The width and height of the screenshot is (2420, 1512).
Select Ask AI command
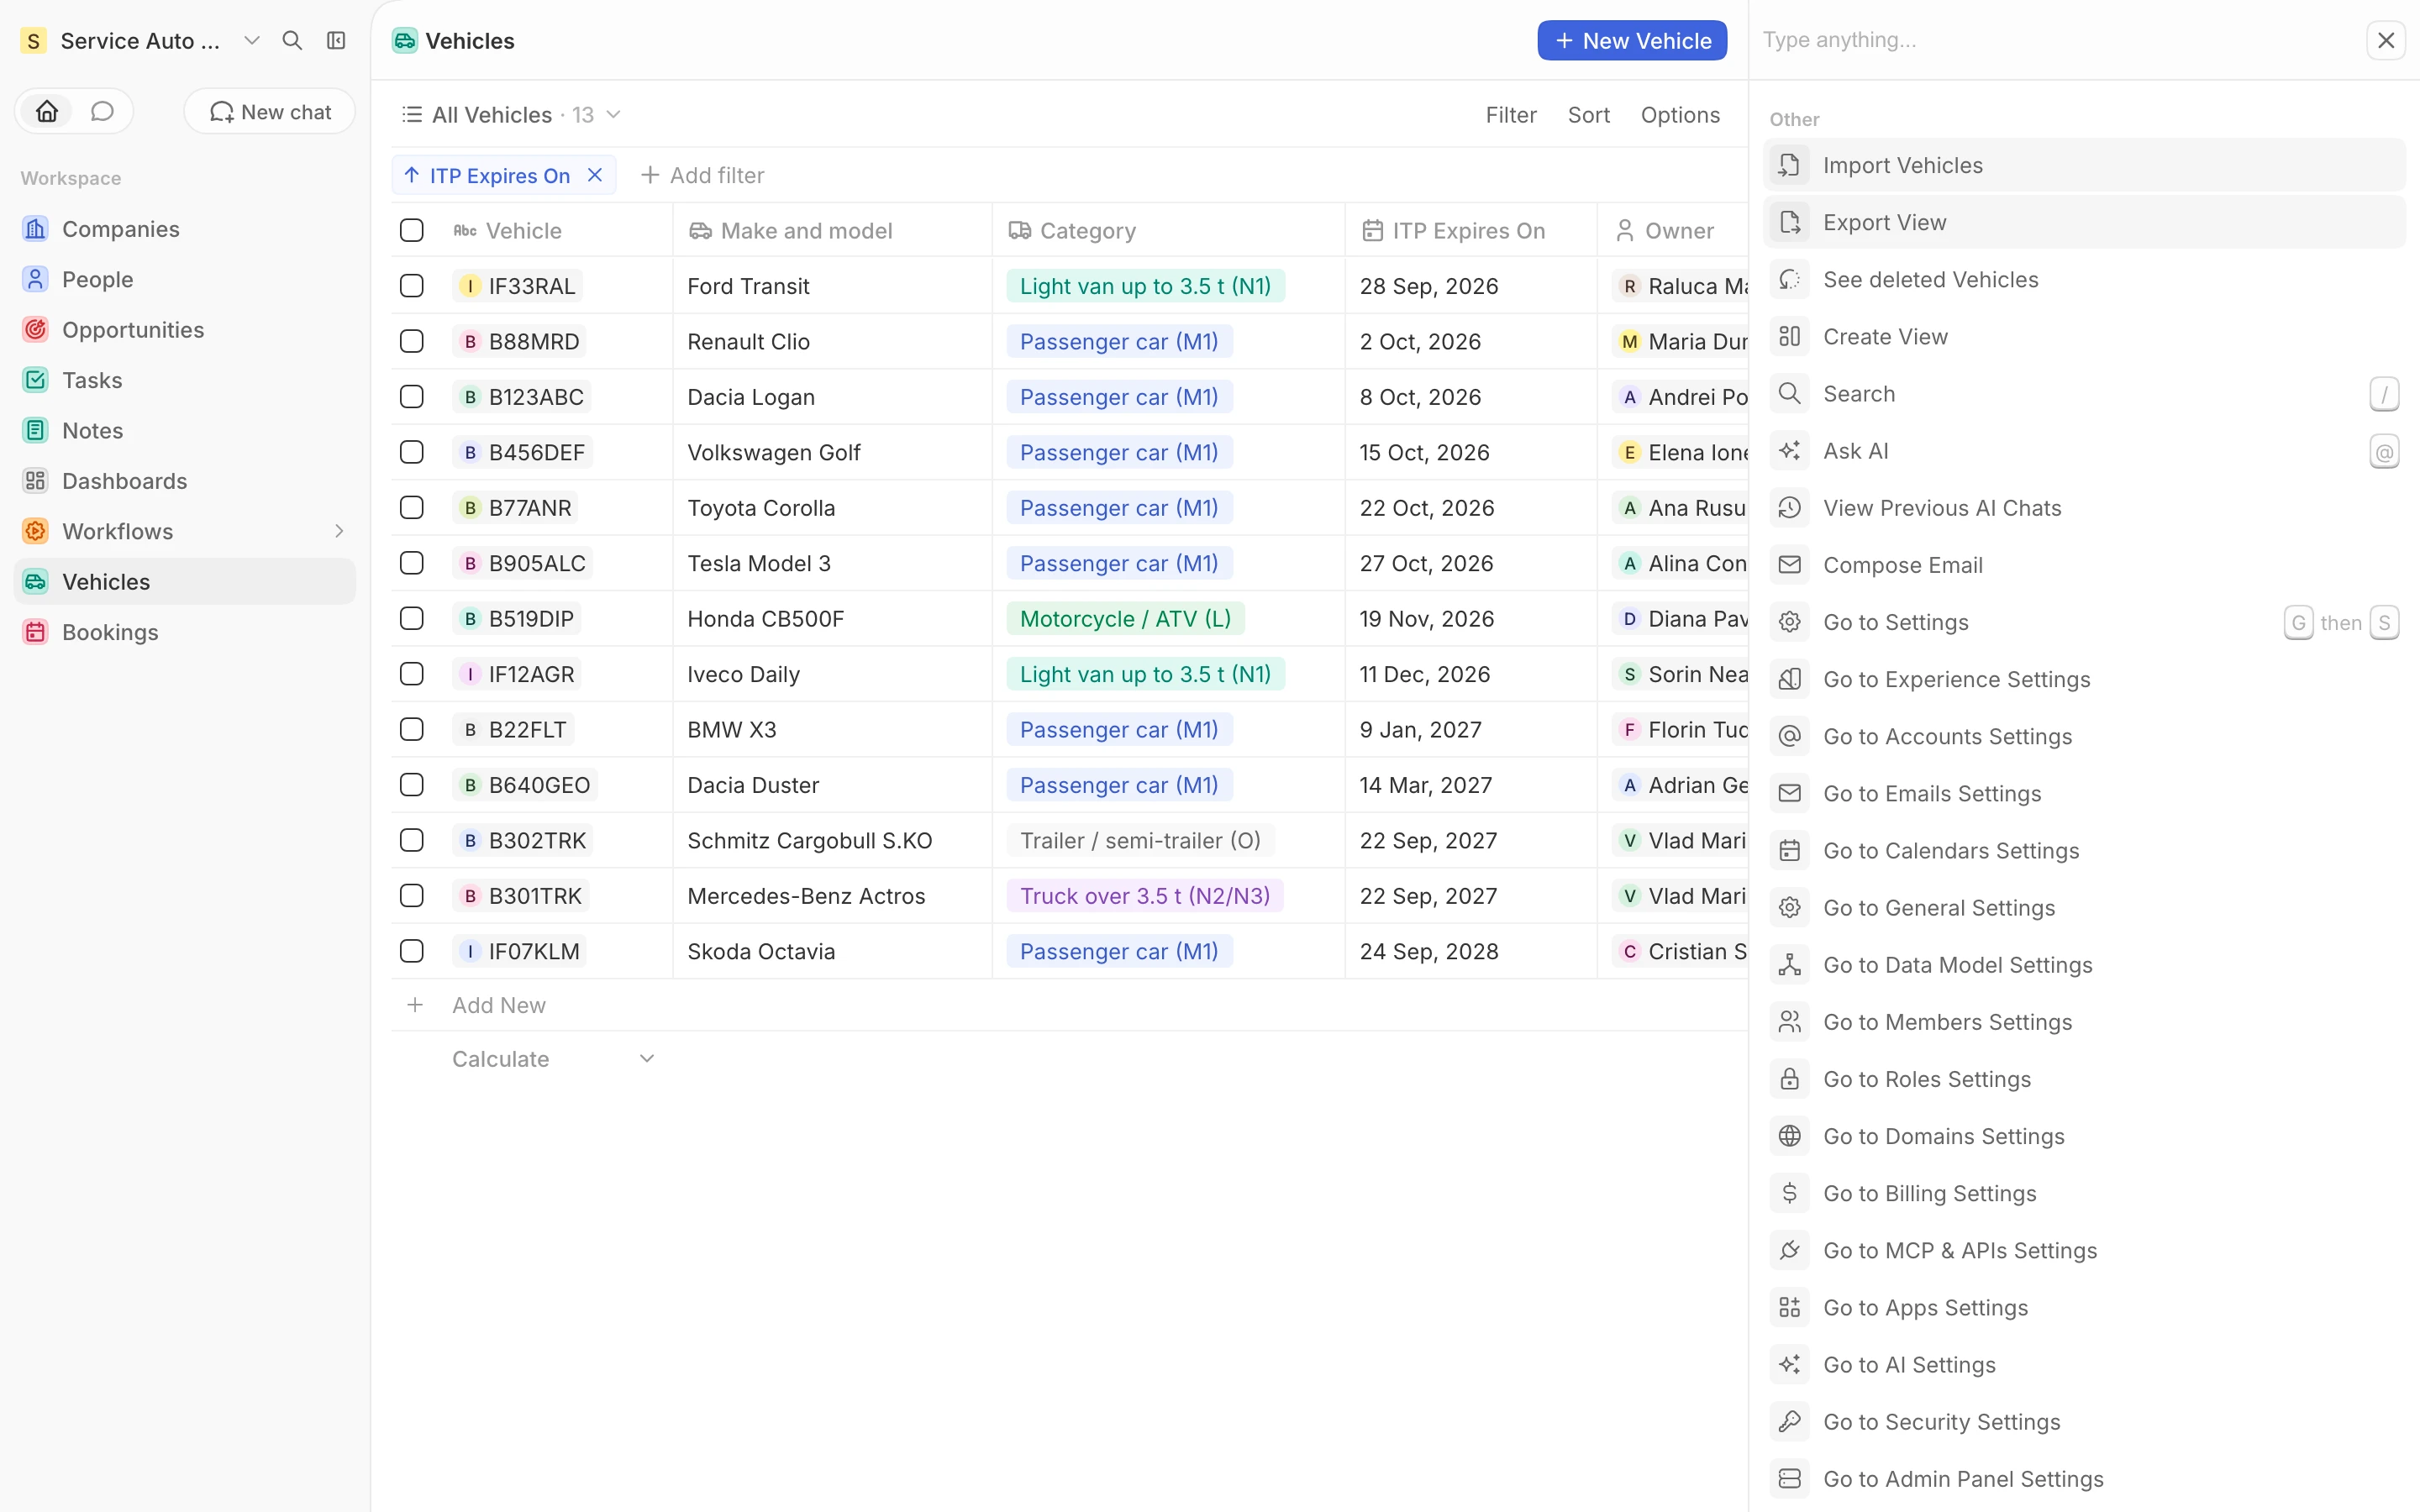point(2084,451)
